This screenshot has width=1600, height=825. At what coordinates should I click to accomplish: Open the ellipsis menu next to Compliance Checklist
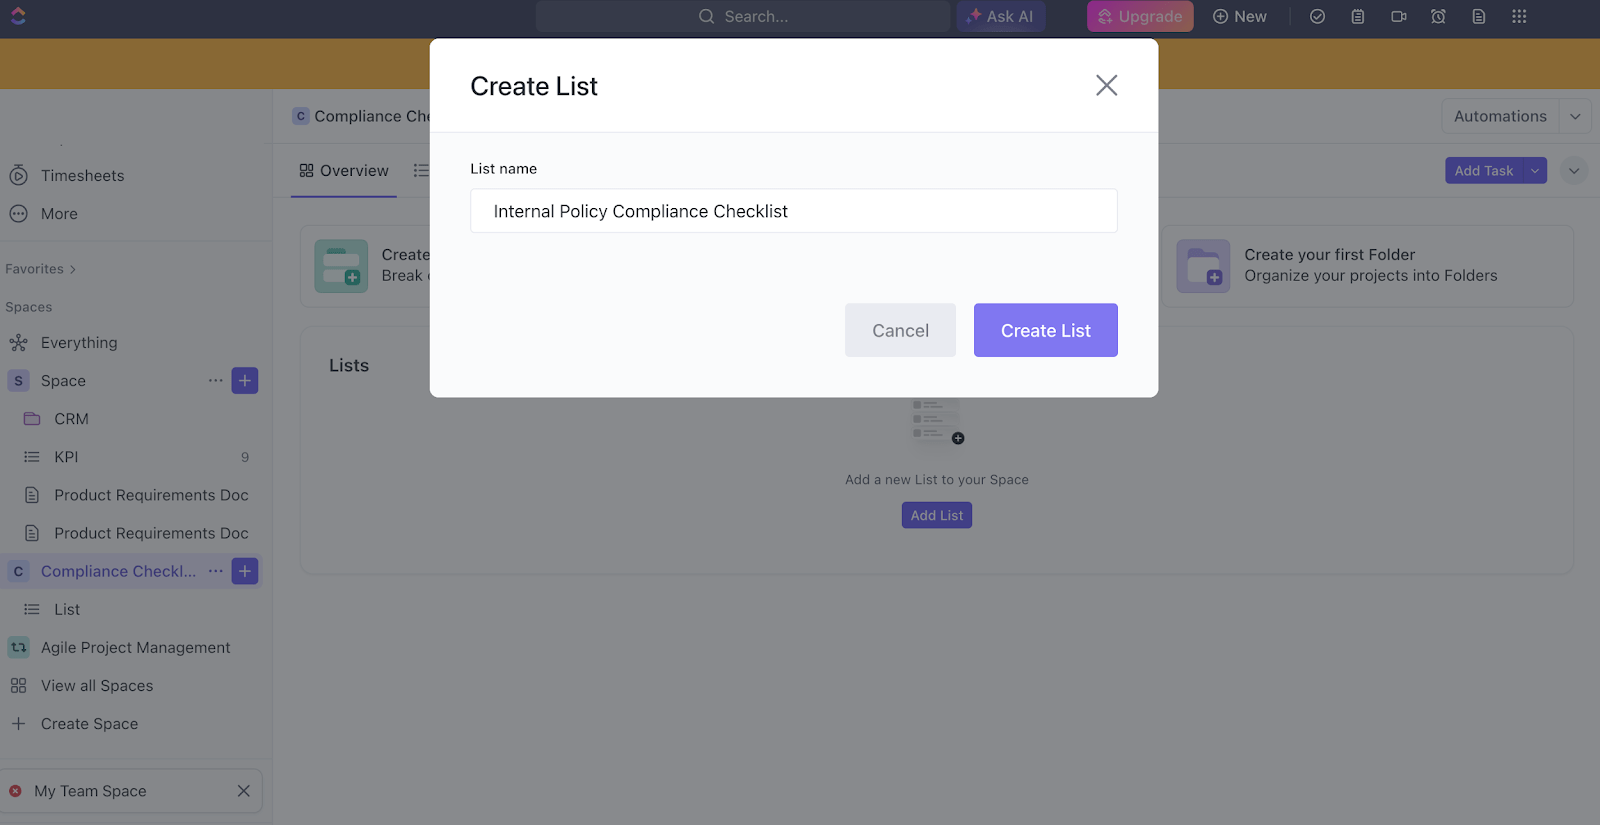[215, 571]
